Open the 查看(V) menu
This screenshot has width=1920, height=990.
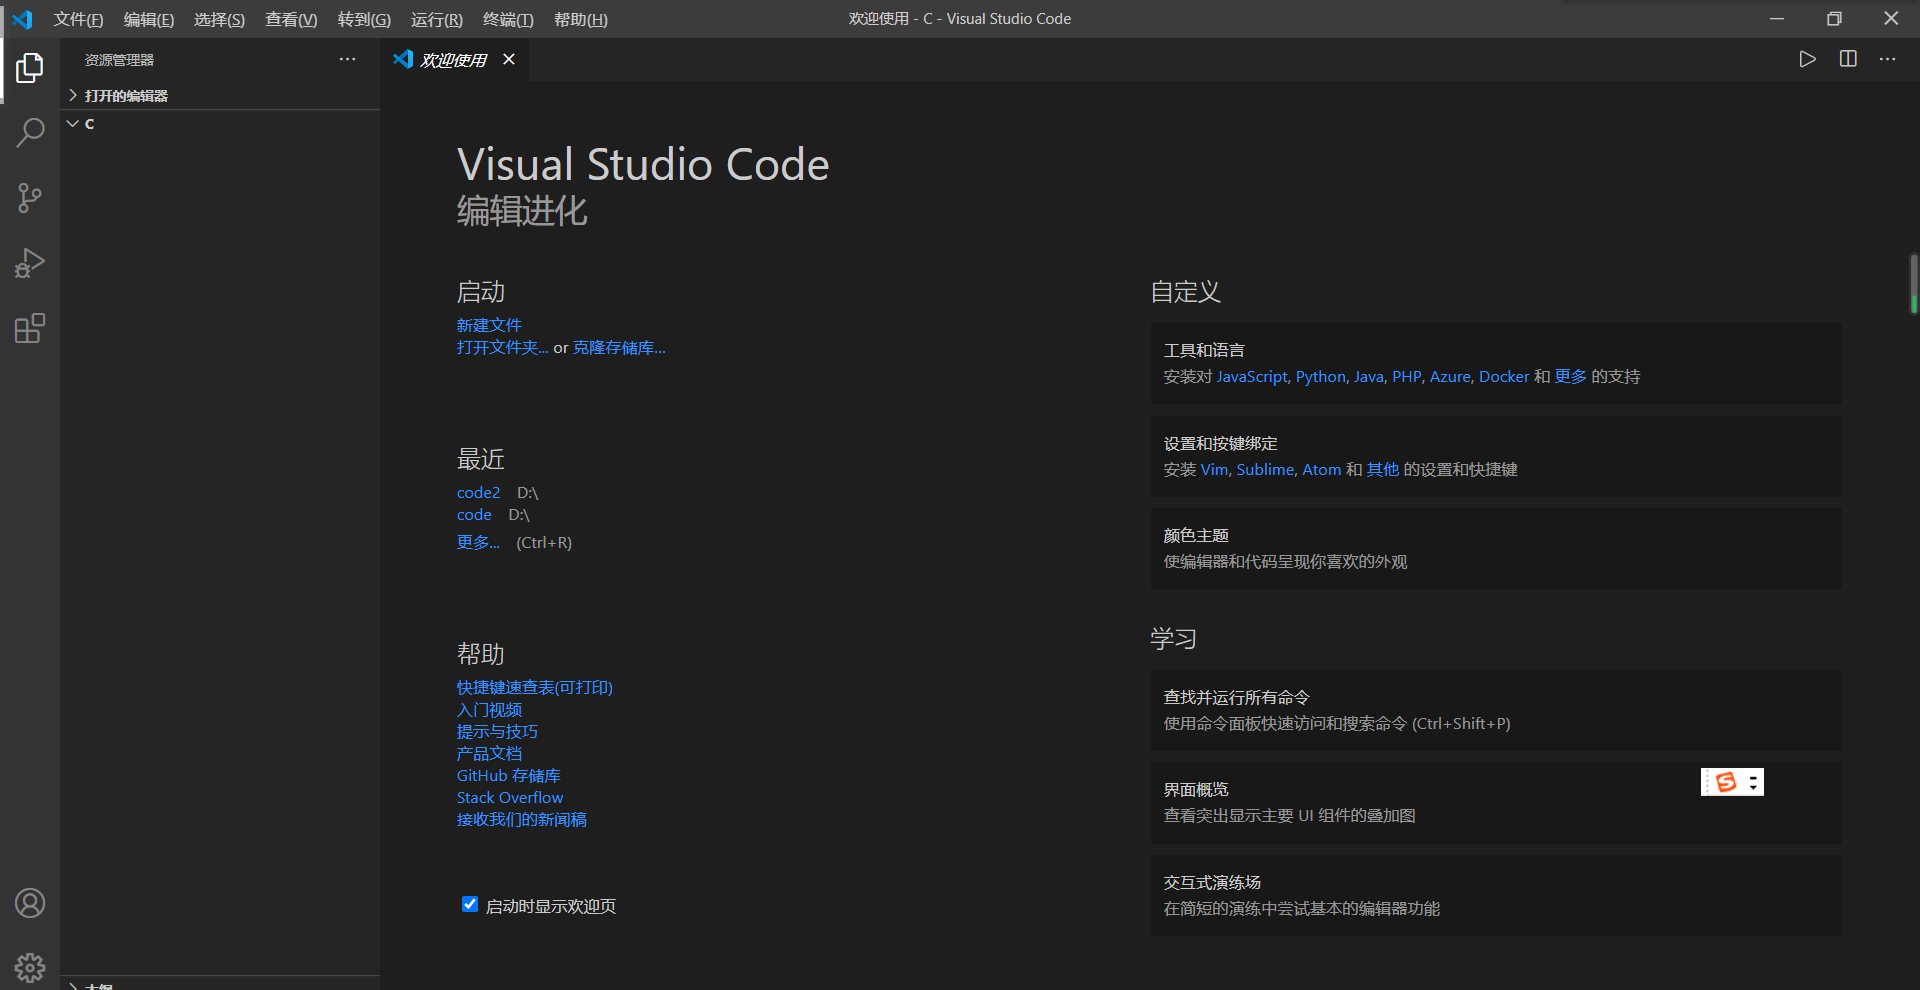pyautogui.click(x=291, y=19)
